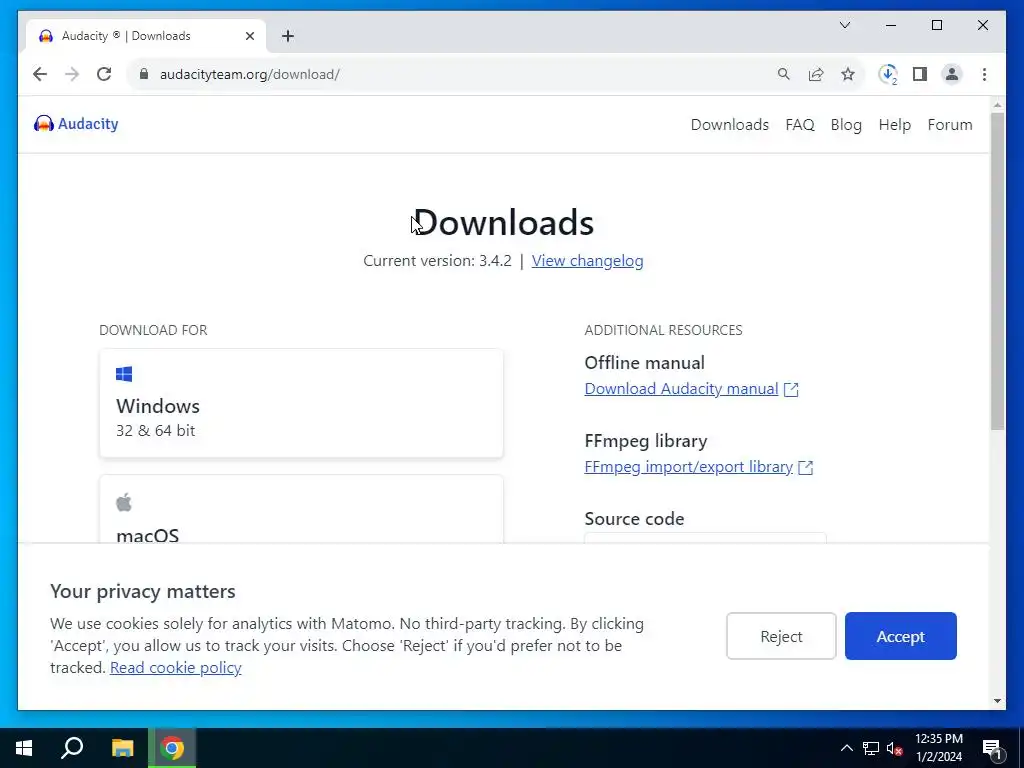Open the Windows Start menu
1024x768 pixels.
tap(24, 748)
